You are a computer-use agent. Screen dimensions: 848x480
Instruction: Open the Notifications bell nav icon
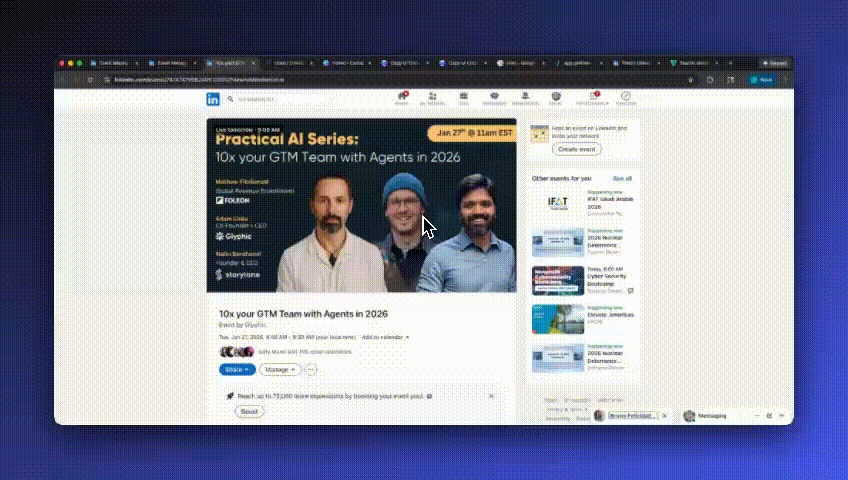(525, 98)
